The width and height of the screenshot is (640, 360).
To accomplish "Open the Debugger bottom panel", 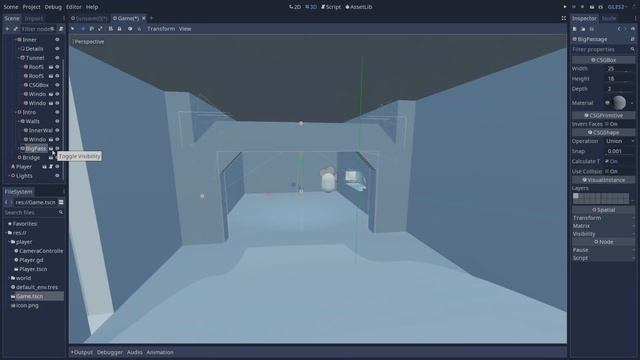I will pos(110,352).
